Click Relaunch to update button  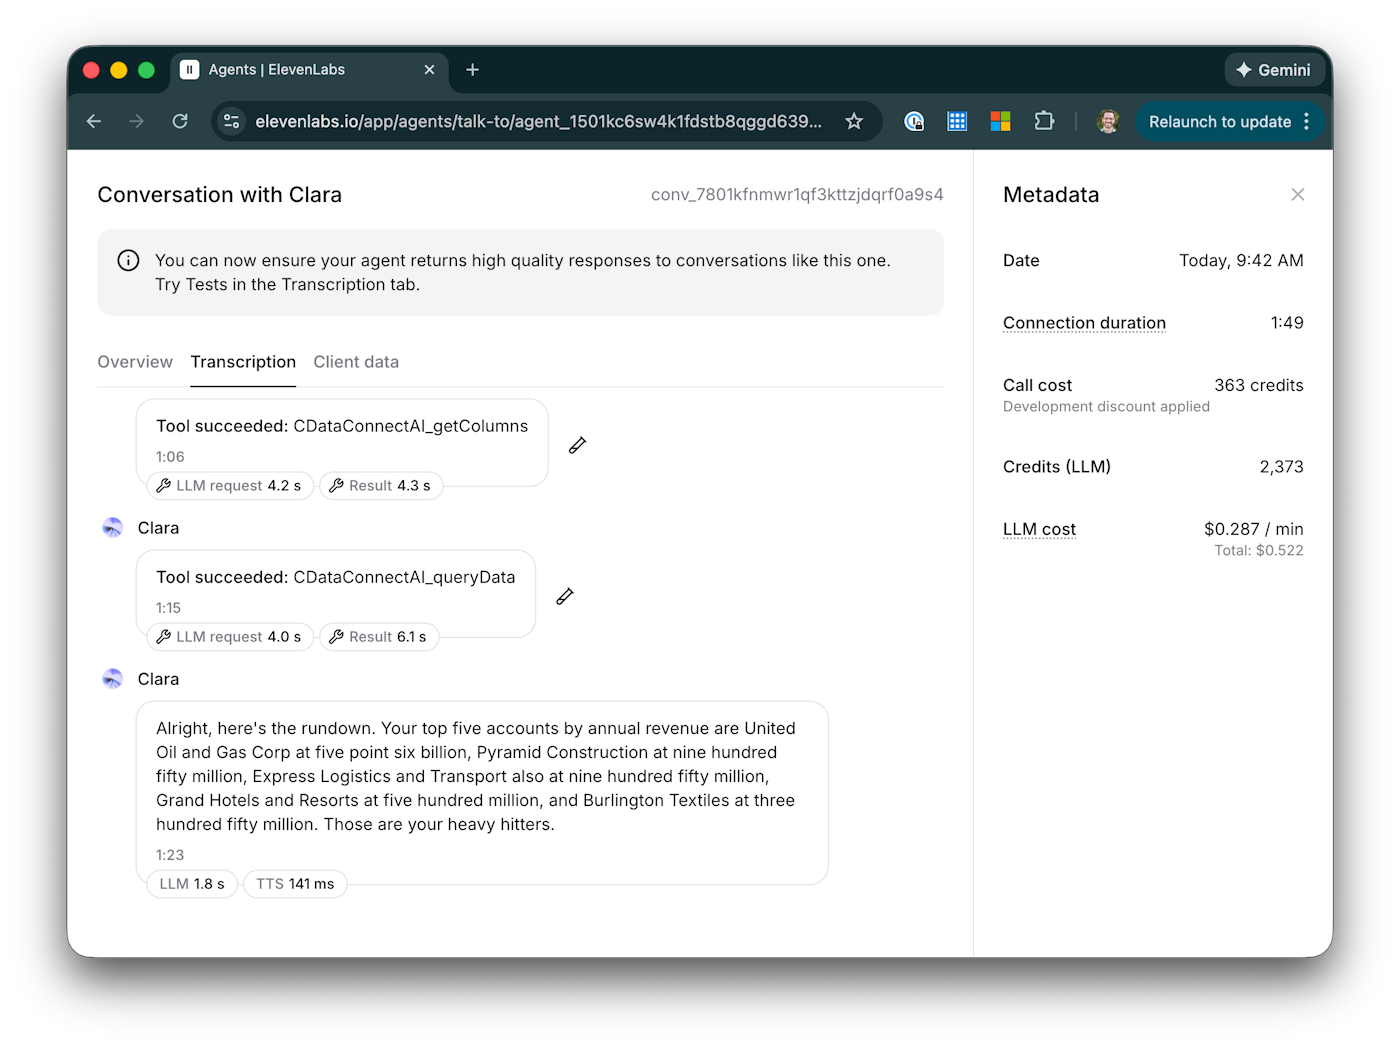point(1219,122)
